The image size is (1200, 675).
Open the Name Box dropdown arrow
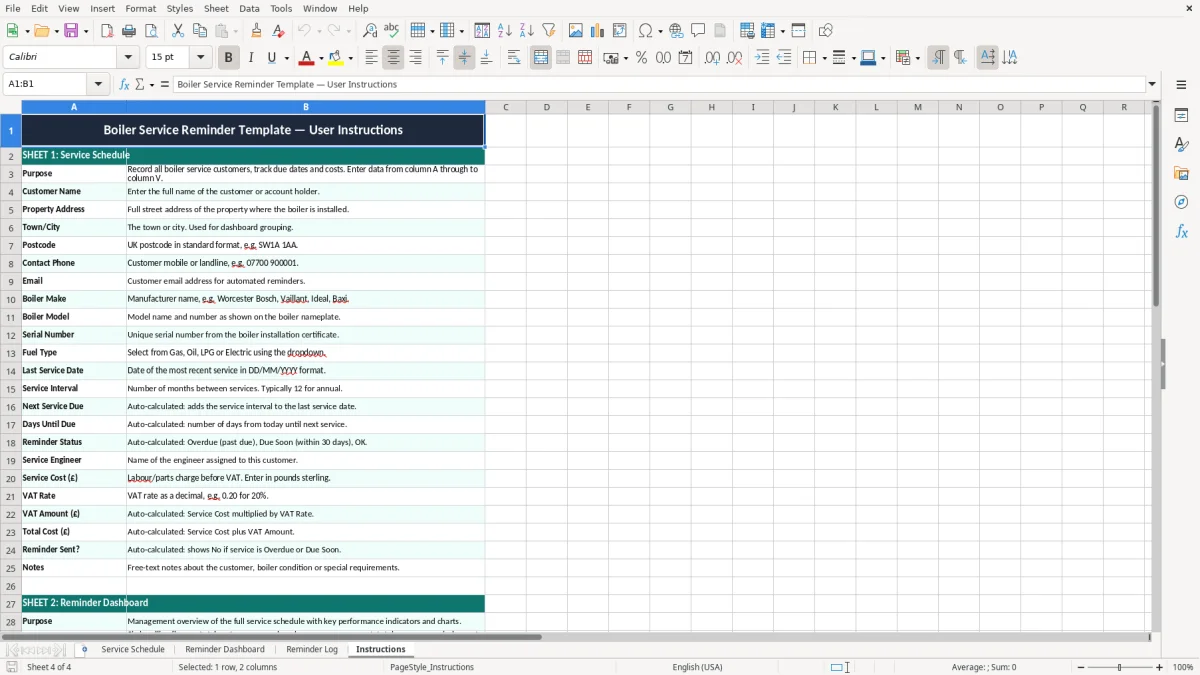click(98, 84)
